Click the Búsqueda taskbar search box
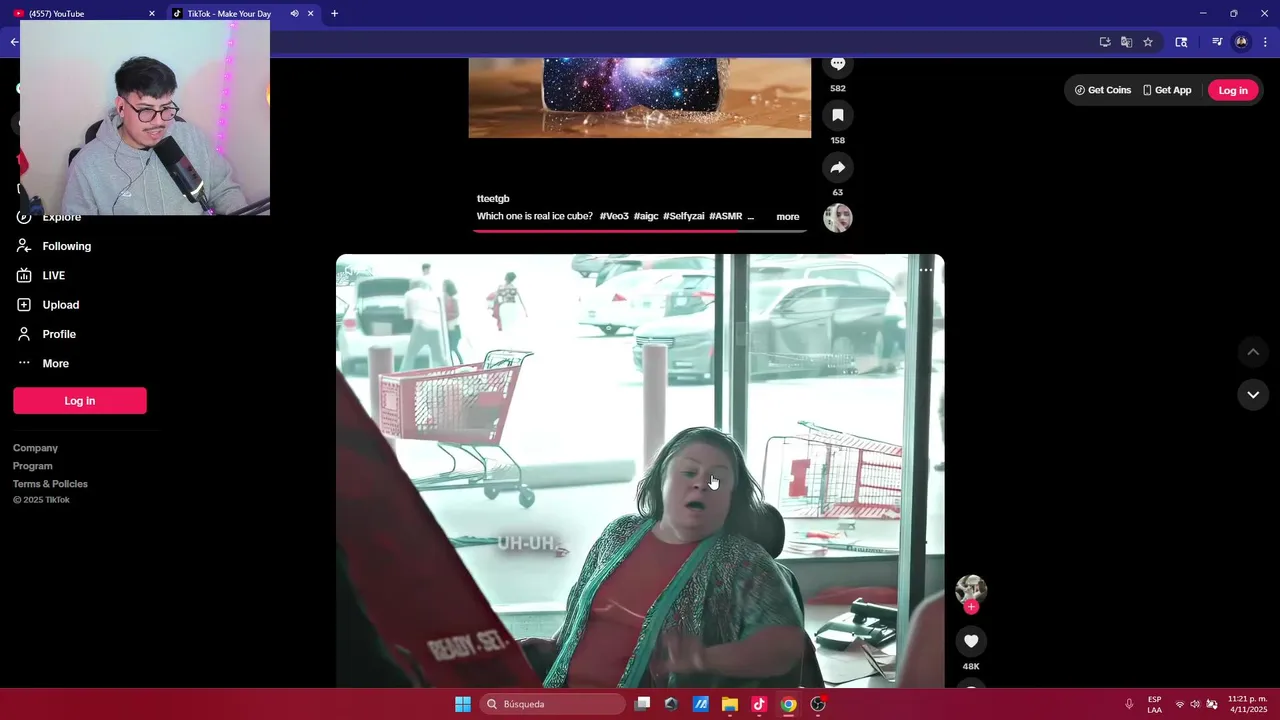 [553, 705]
